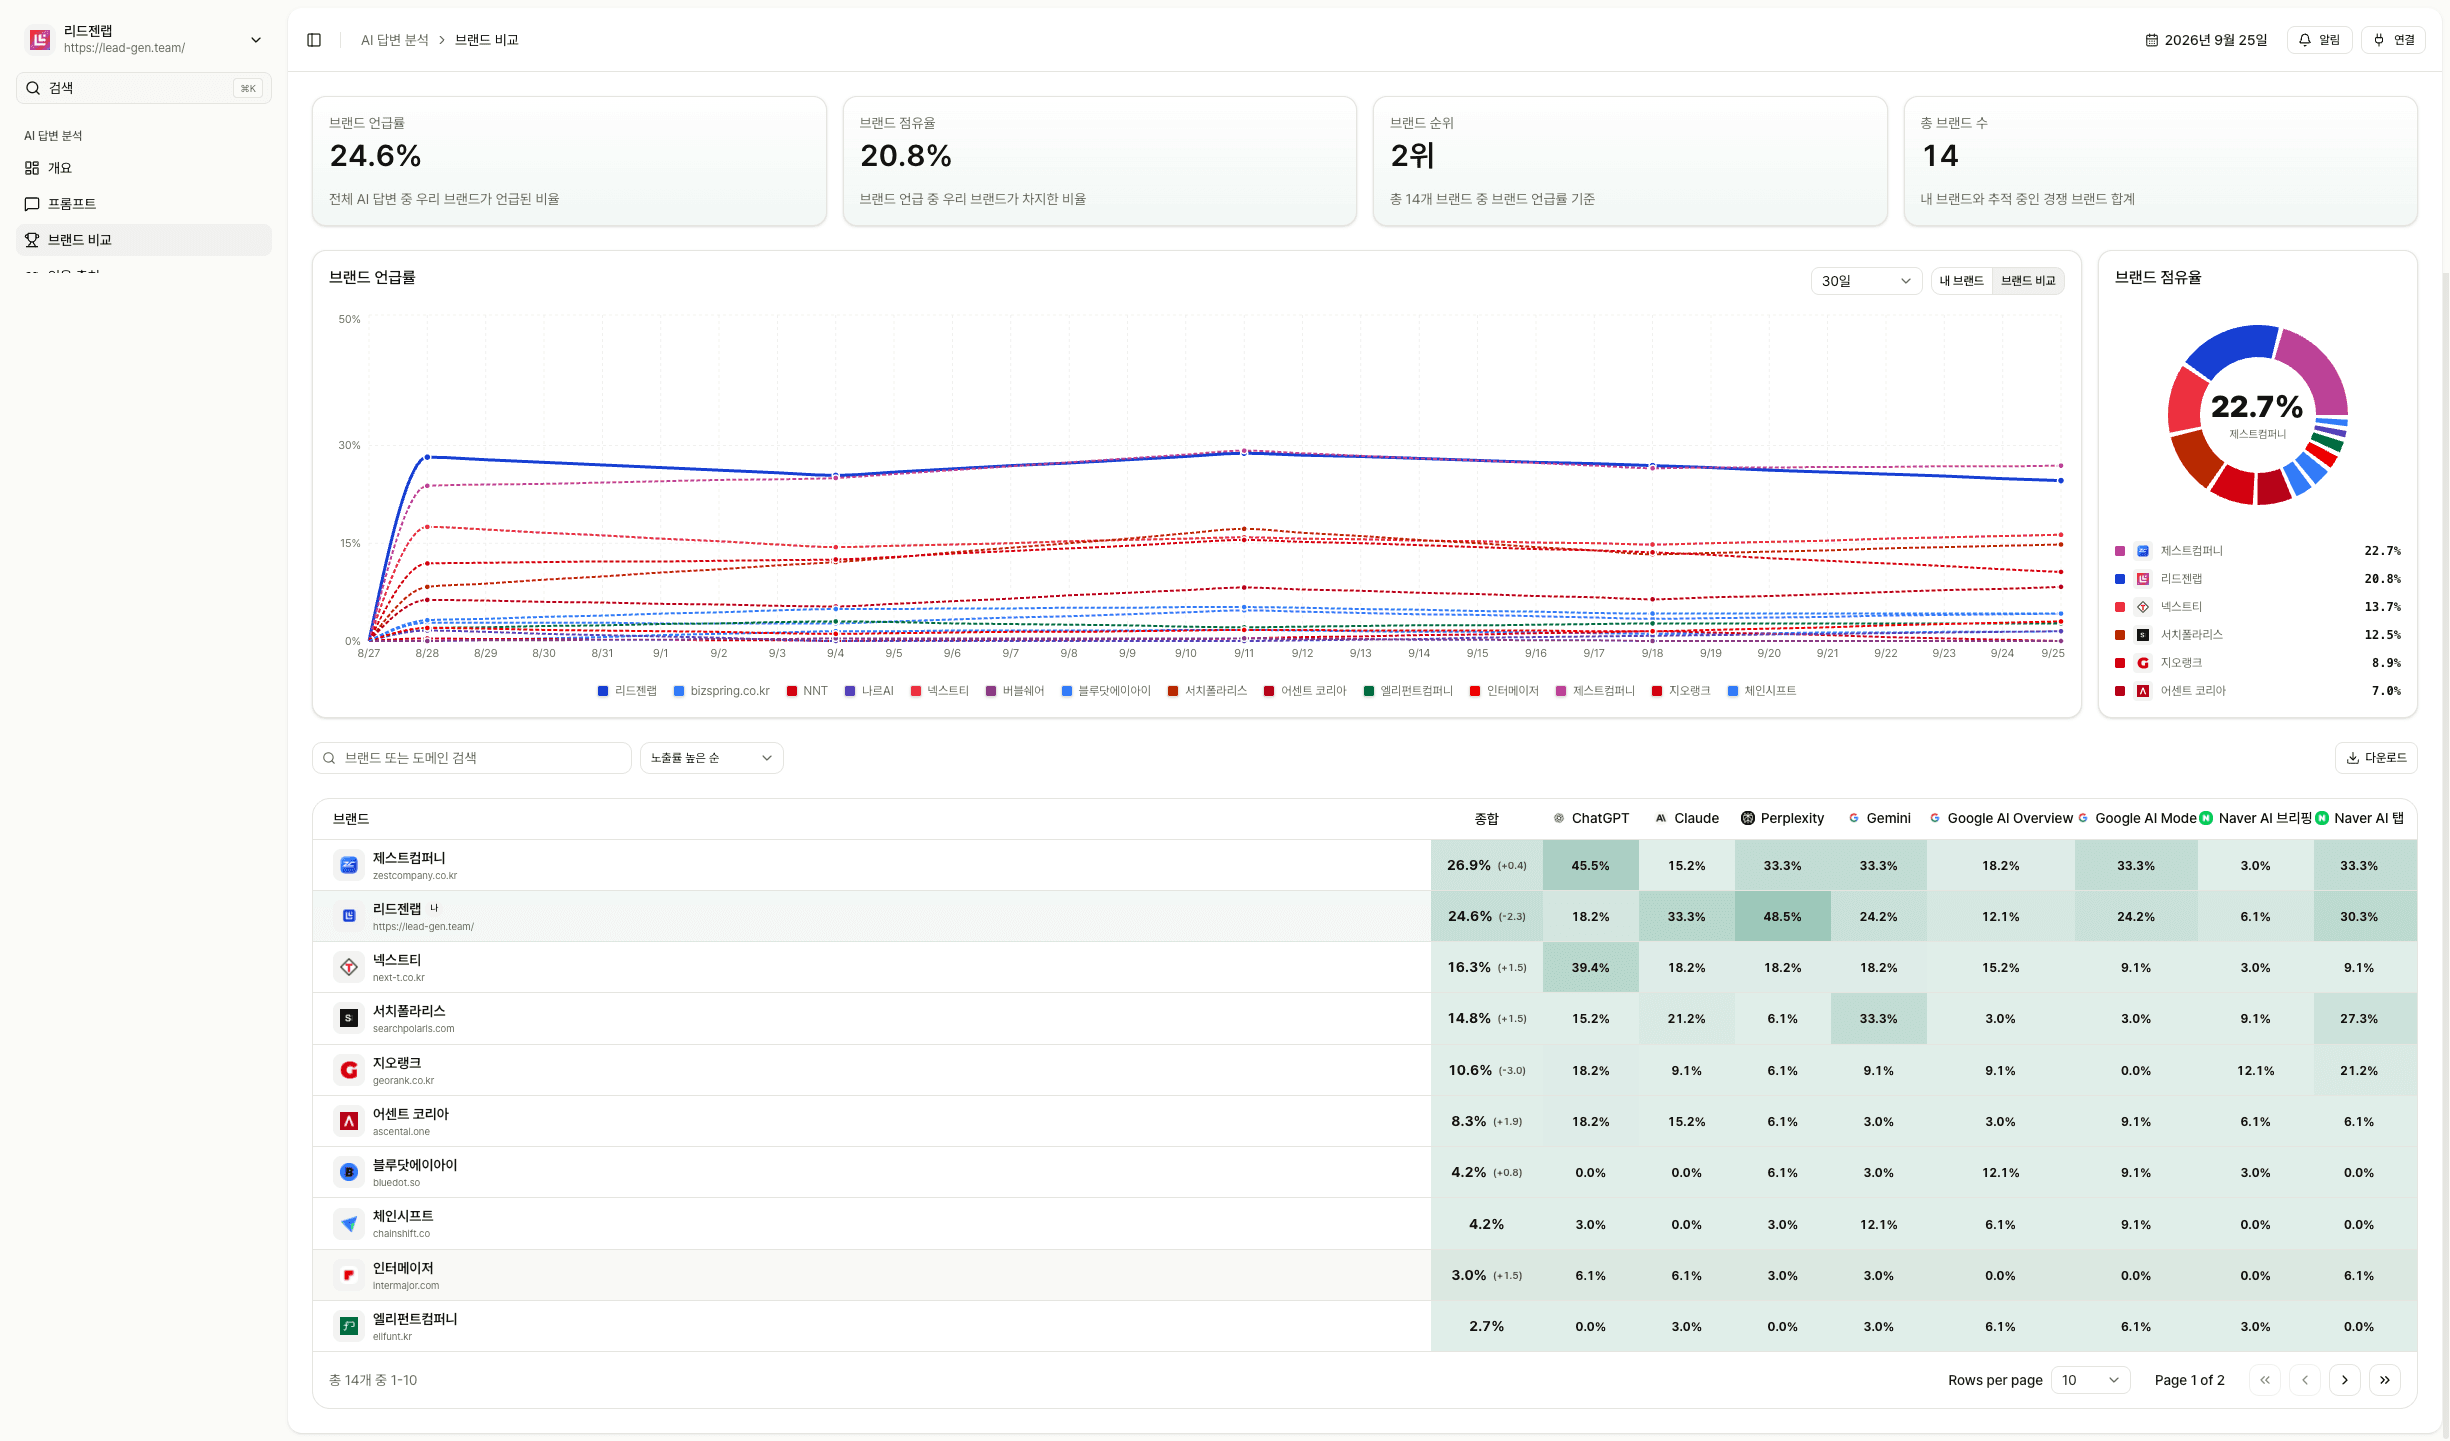Image resolution: width=2450 pixels, height=1441 pixels.
Task: Click the 블루닷에이아이 logo in table
Action: [349, 1172]
